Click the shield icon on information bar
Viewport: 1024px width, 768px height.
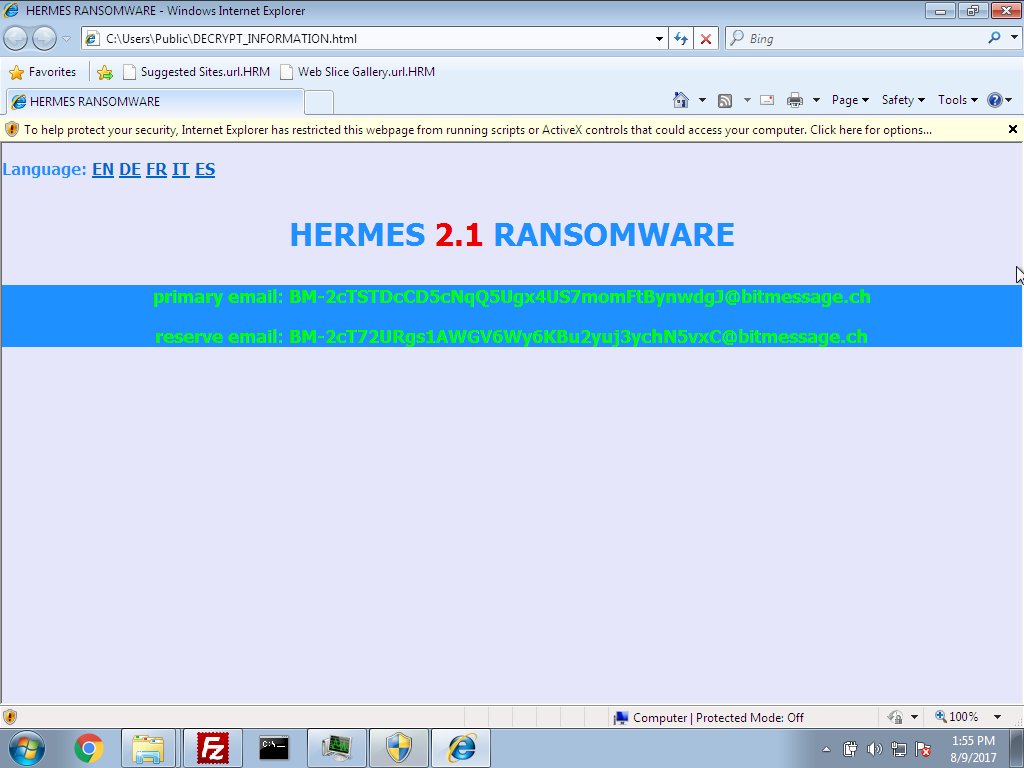[x=12, y=129]
